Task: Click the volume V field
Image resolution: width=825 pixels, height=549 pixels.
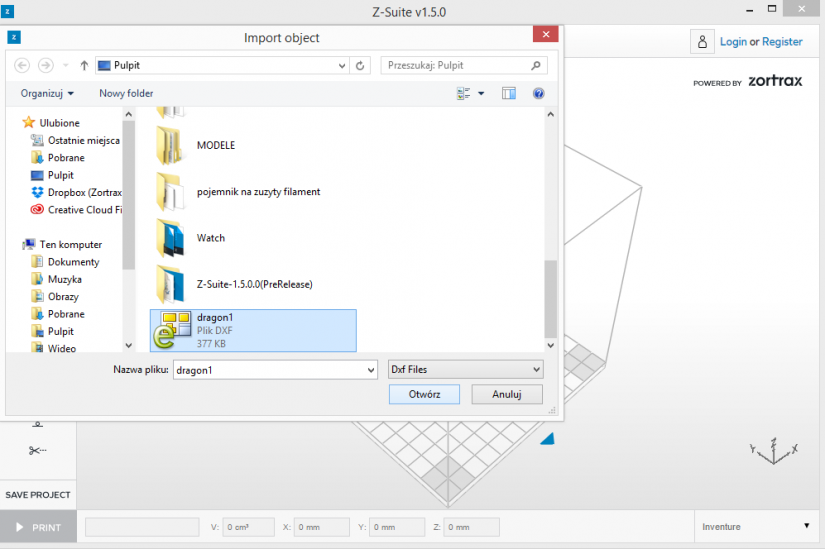Action: click(248, 527)
